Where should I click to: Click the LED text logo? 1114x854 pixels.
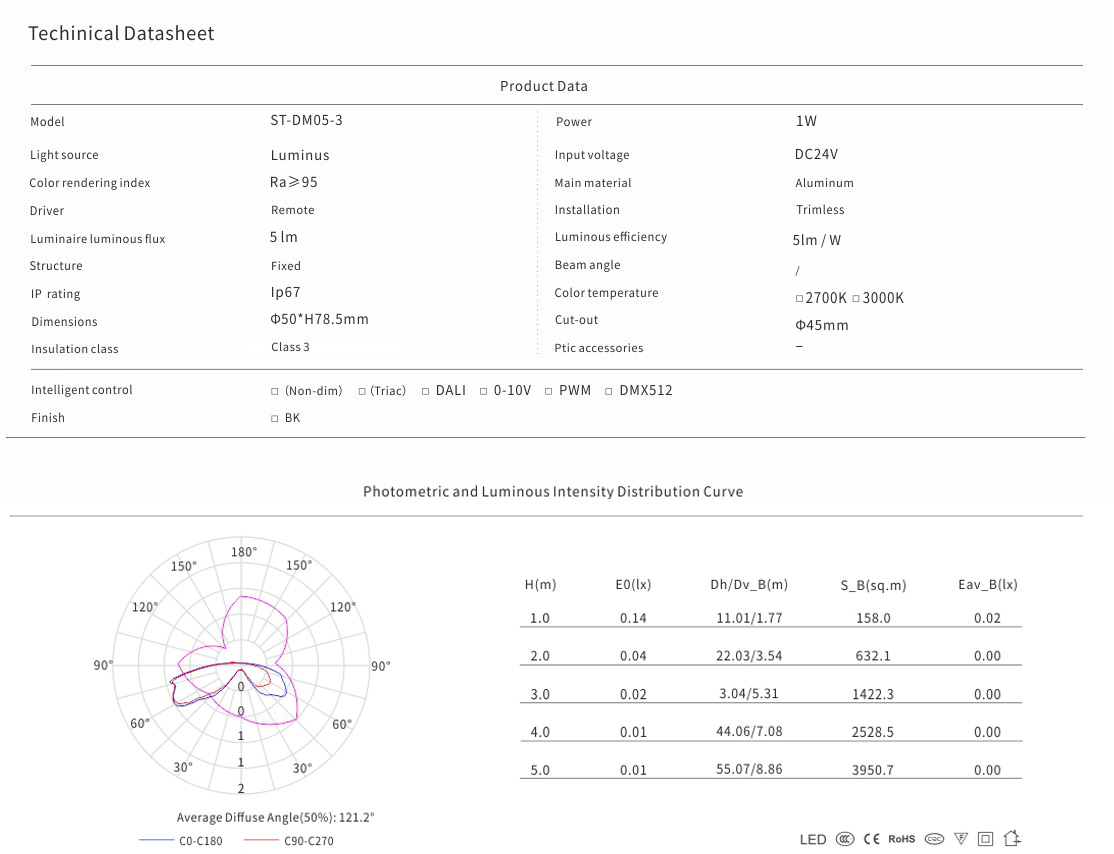pos(813,839)
